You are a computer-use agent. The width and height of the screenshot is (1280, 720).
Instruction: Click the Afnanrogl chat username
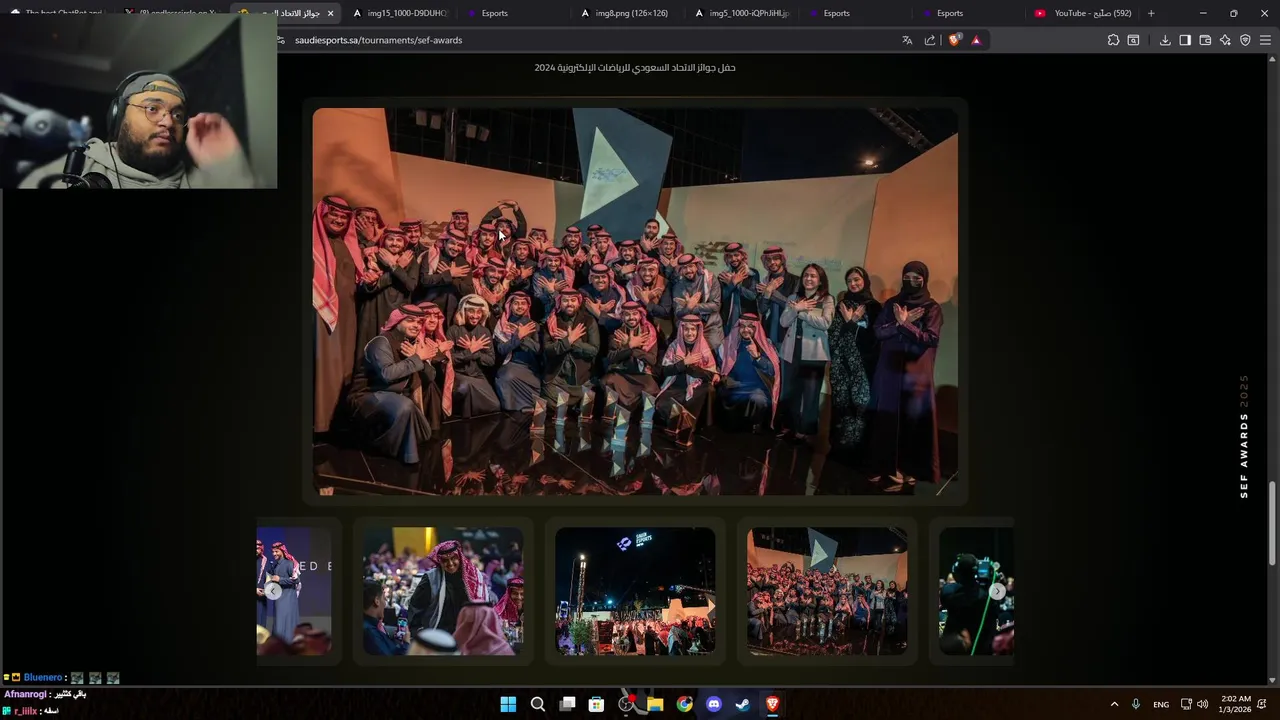click(x=25, y=694)
